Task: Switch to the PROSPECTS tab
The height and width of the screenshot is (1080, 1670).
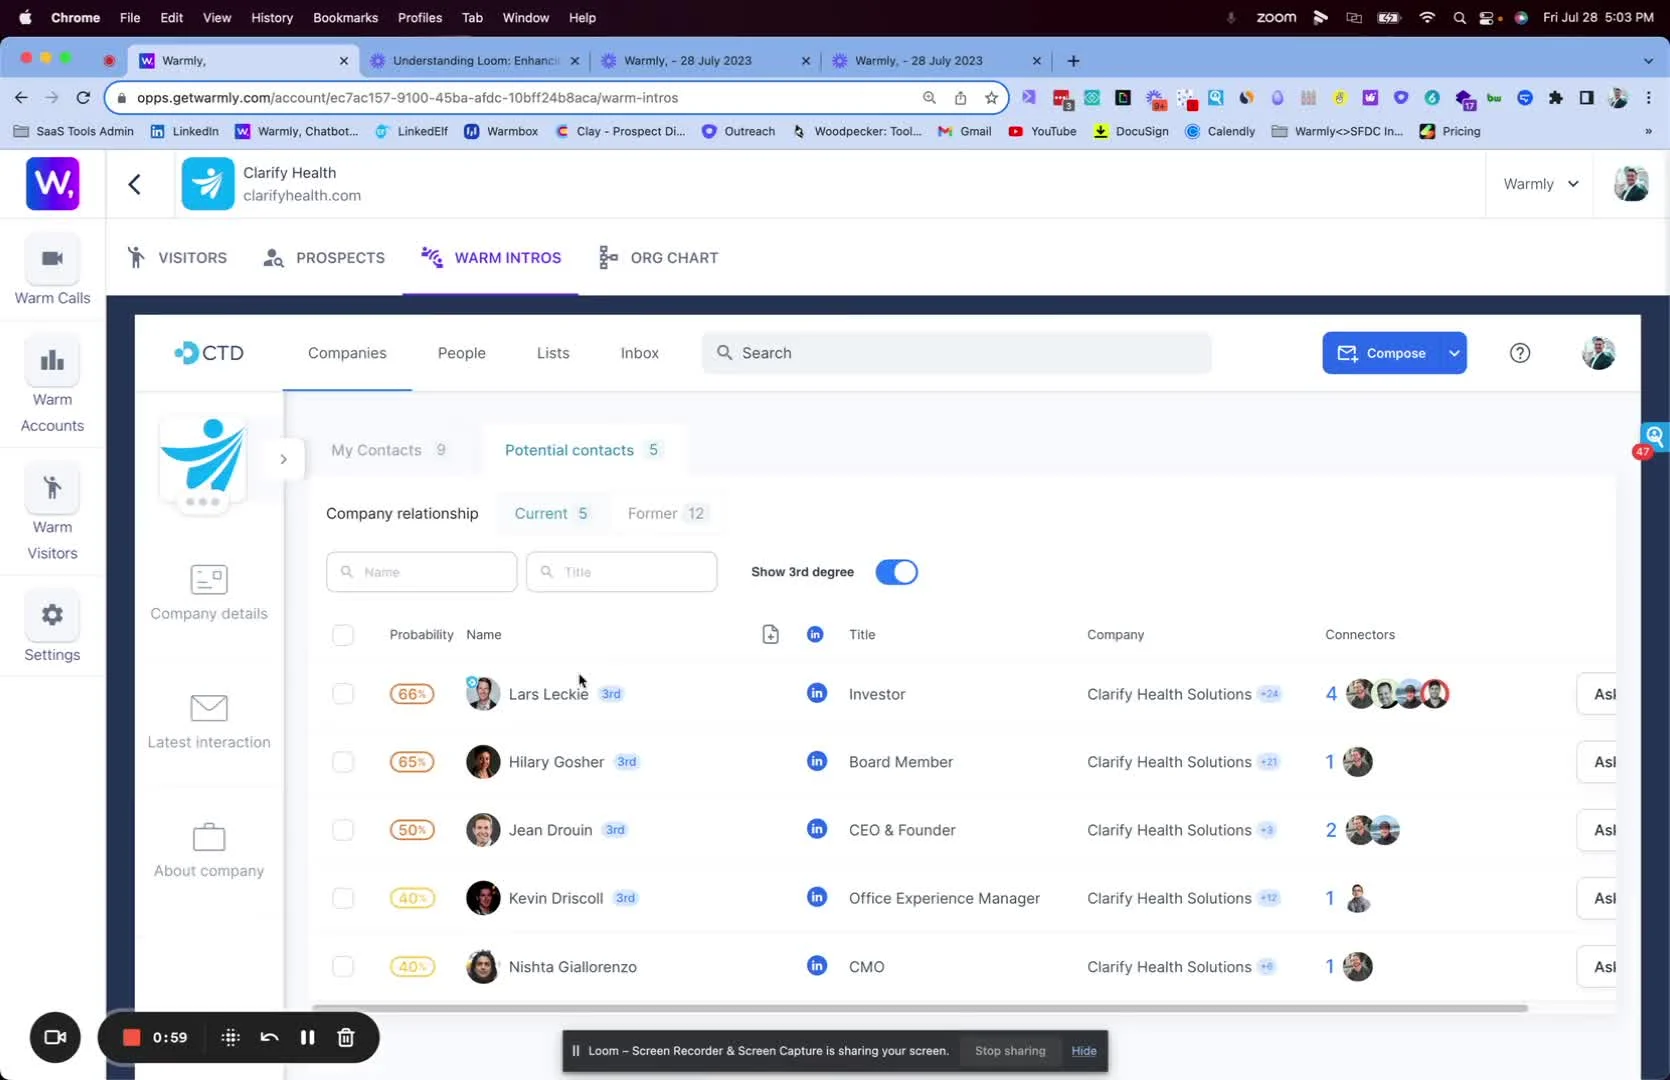Action: click(x=324, y=258)
